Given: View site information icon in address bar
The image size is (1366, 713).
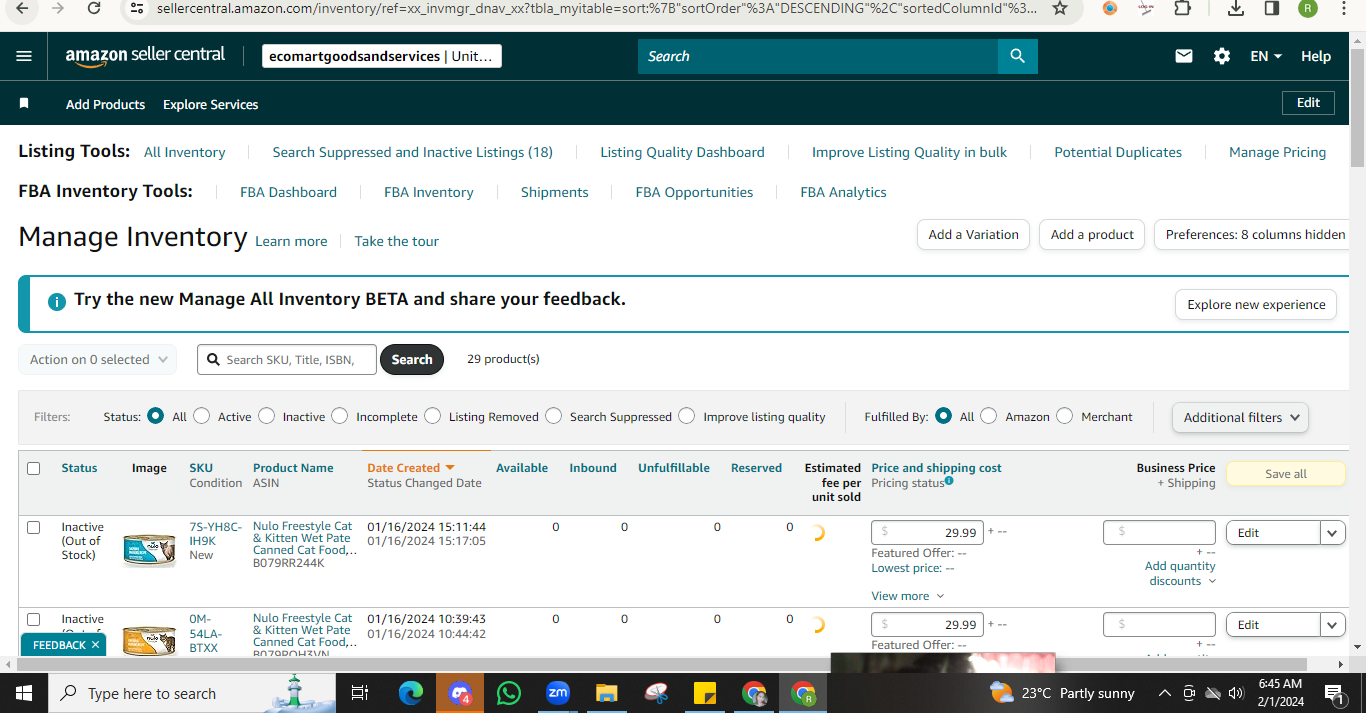Looking at the screenshot, I should pyautogui.click(x=138, y=8).
